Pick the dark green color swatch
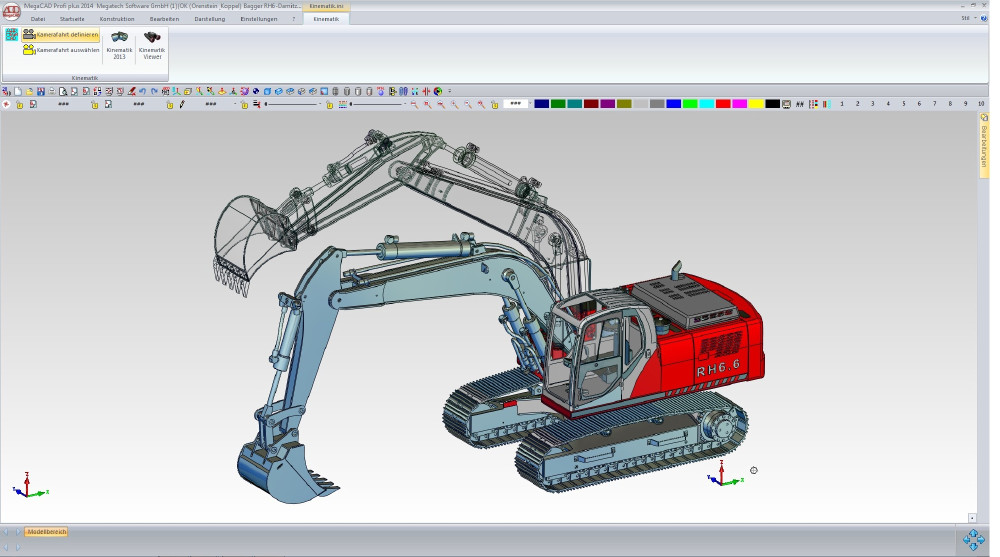This screenshot has width=1000, height=557. 558,103
